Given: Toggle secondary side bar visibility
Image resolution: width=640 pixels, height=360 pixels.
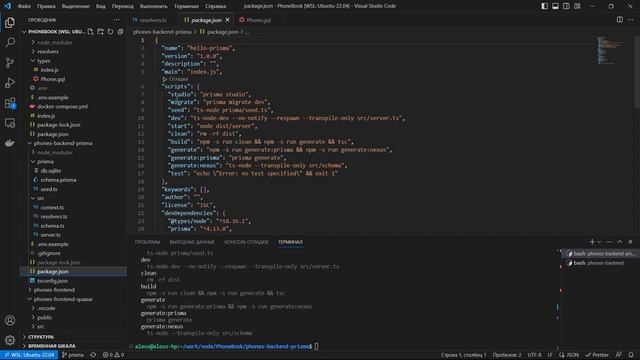Looking at the screenshot, I should click(x=566, y=6).
